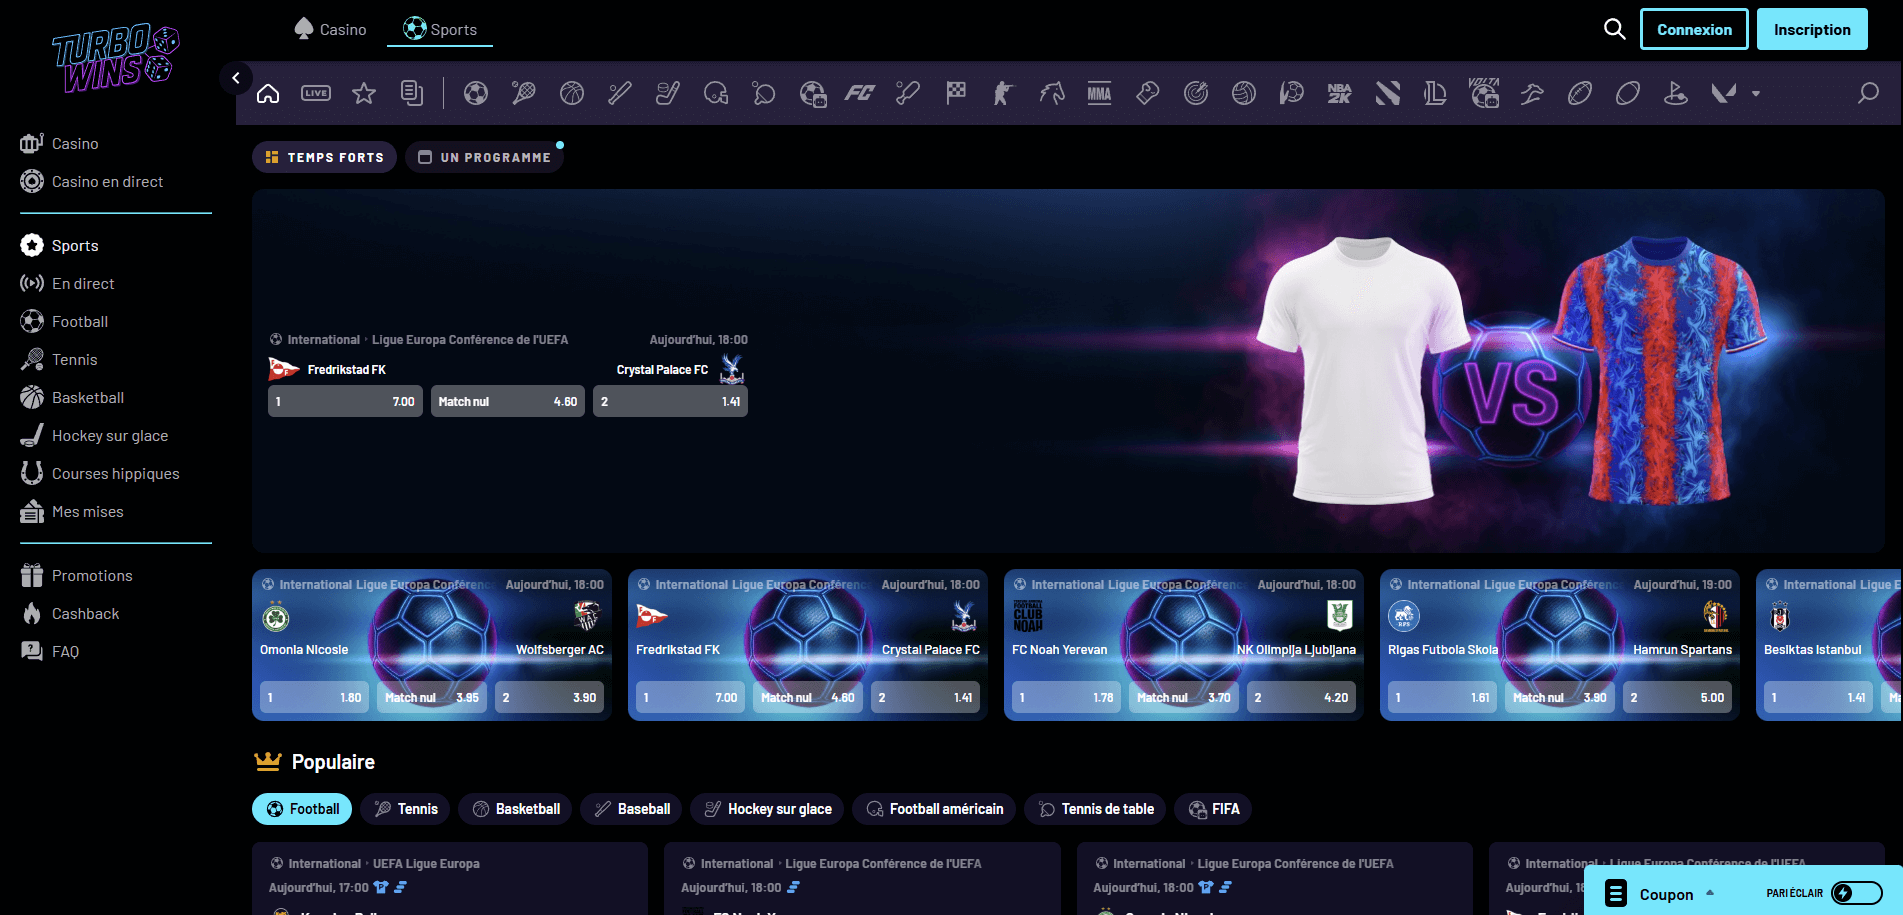Select the Counter-Strike shooter icon

click(1003, 92)
